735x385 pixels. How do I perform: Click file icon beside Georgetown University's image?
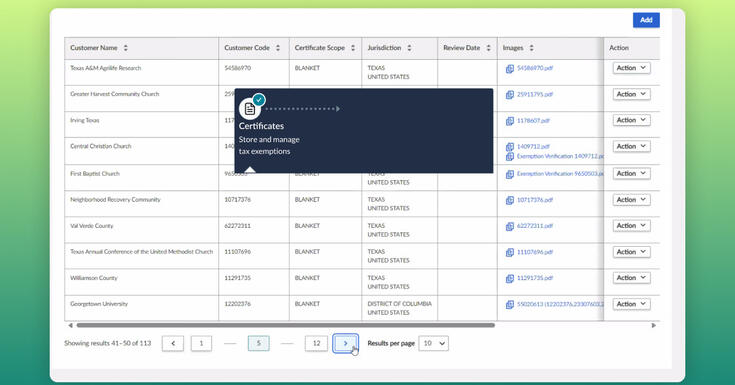(510, 305)
